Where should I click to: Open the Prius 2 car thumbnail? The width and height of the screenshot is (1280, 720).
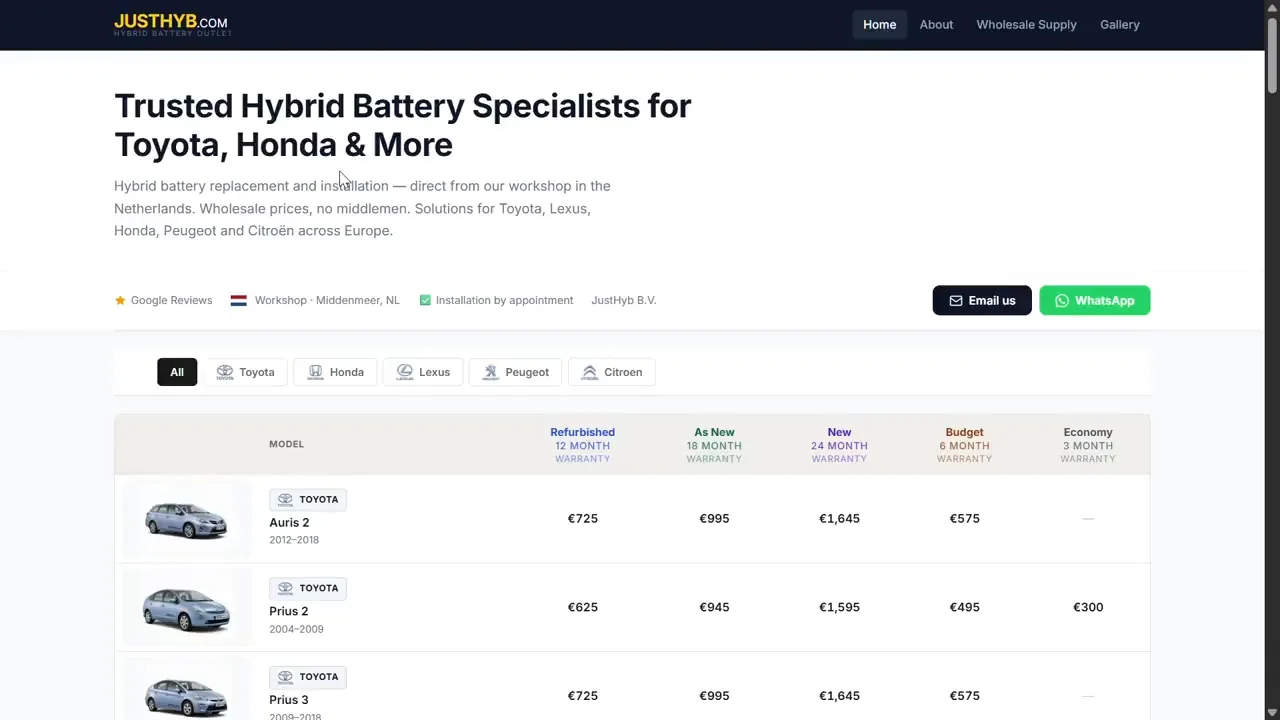pos(187,607)
